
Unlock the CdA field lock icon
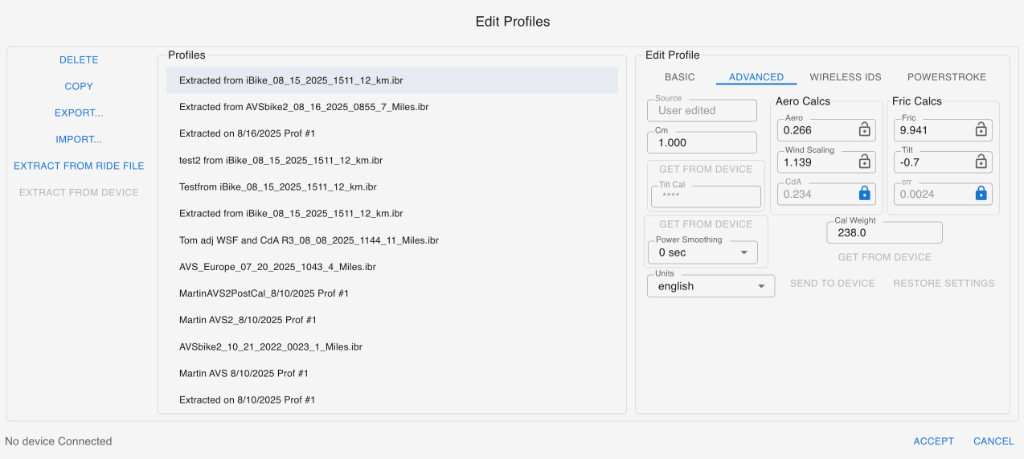point(865,194)
